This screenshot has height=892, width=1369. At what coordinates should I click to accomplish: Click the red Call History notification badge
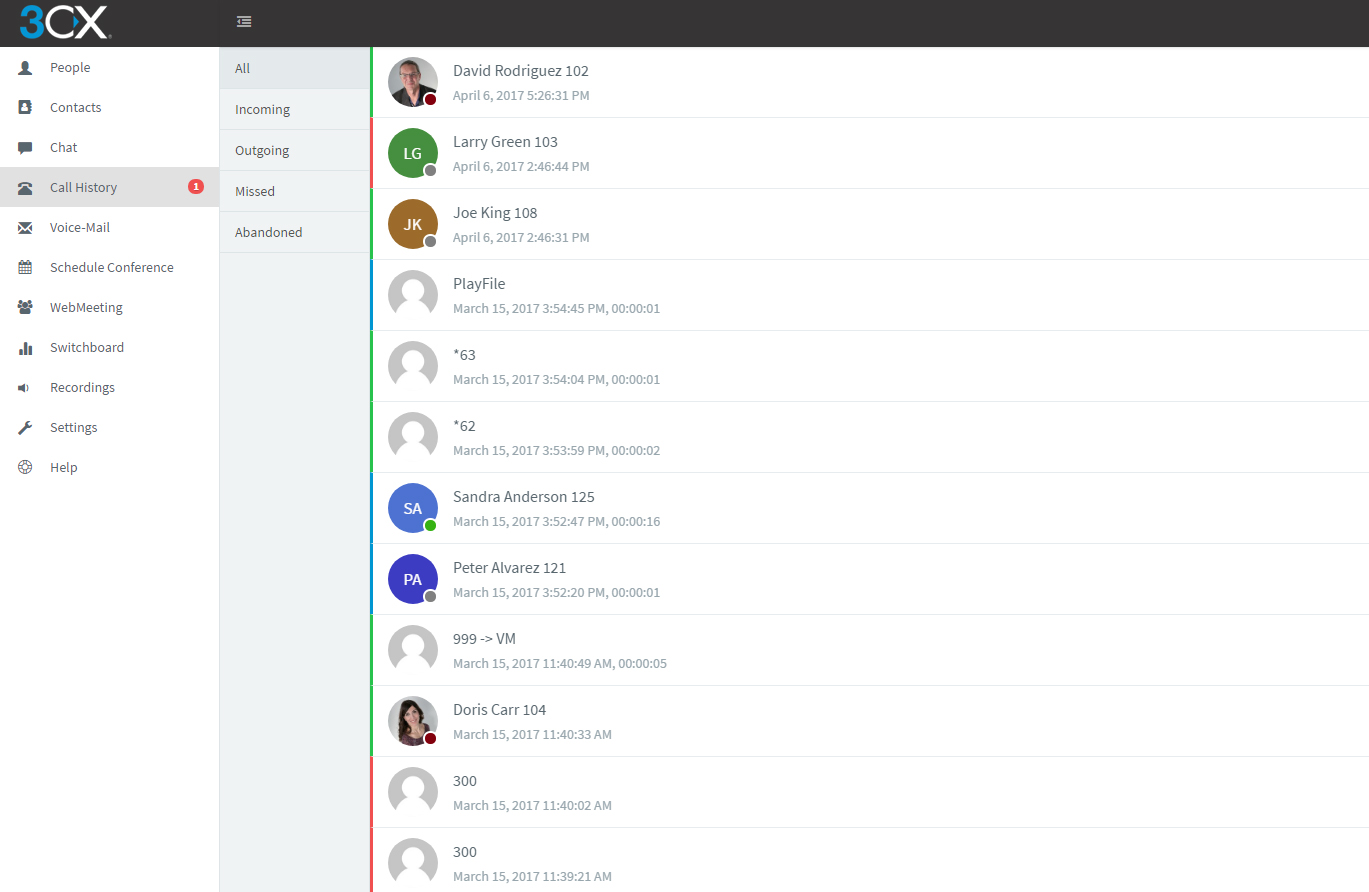[196, 186]
